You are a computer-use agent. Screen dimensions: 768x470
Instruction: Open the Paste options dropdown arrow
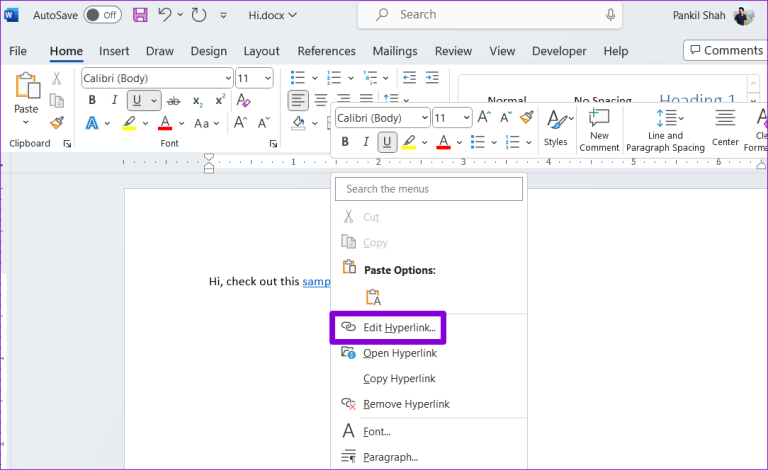(26, 123)
